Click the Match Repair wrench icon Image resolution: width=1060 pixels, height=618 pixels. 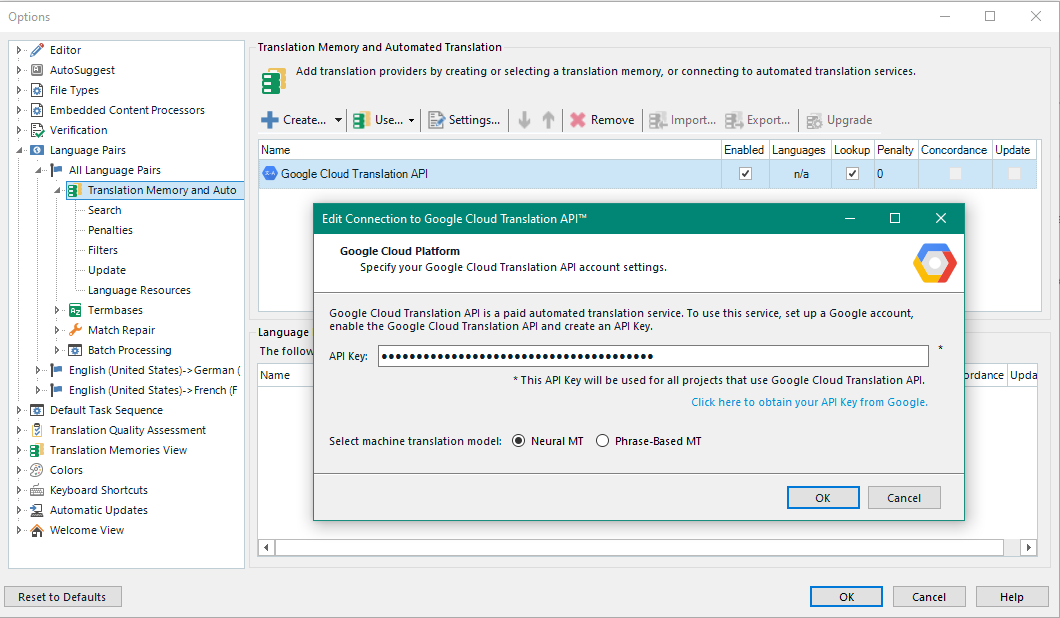coord(75,330)
